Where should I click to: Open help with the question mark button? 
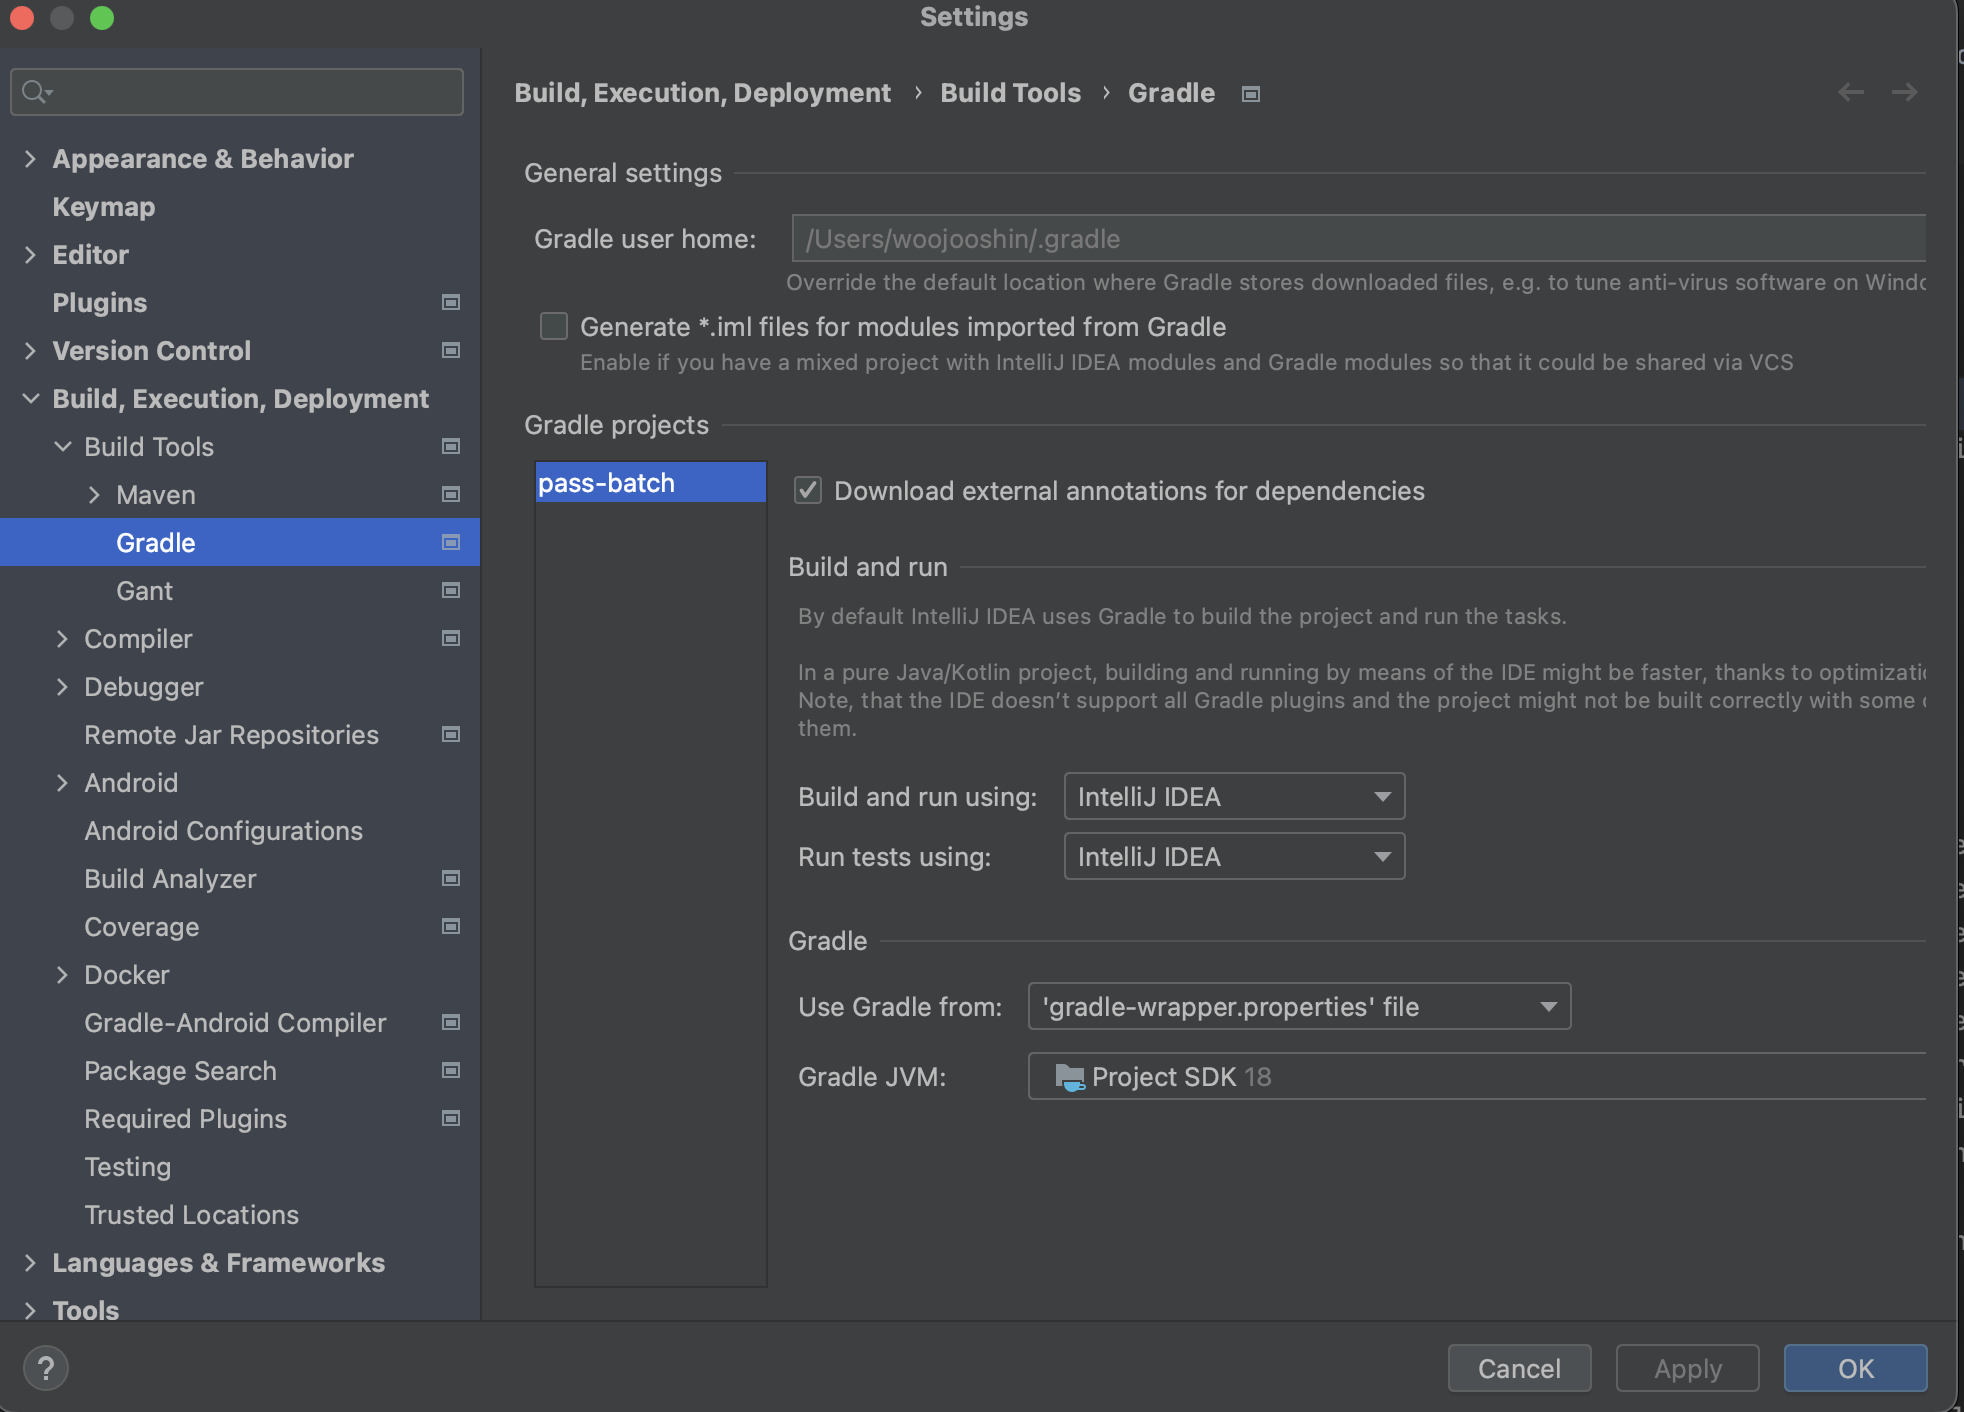pos(46,1368)
